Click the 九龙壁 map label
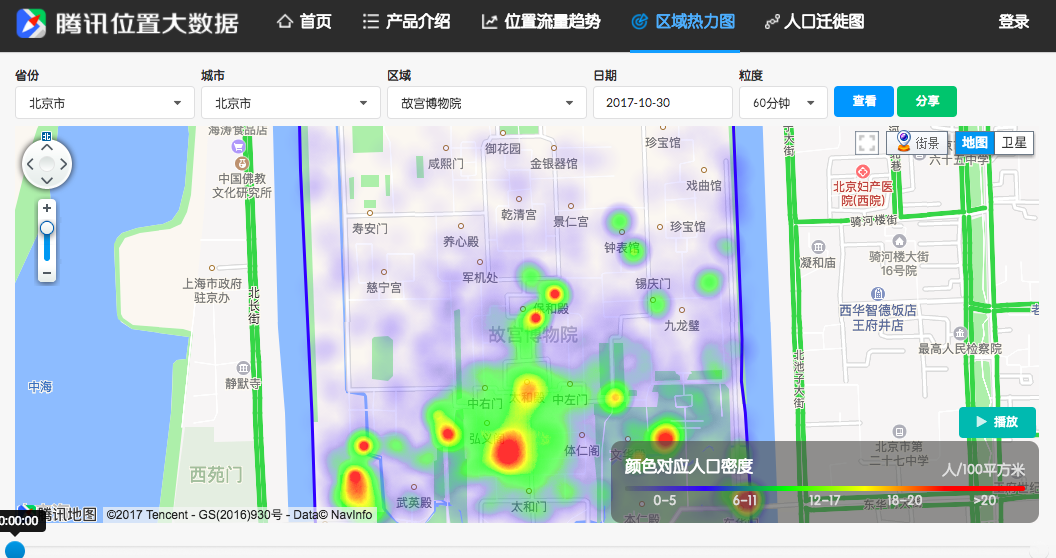Viewport: 1056px width, 558px height. tap(682, 326)
